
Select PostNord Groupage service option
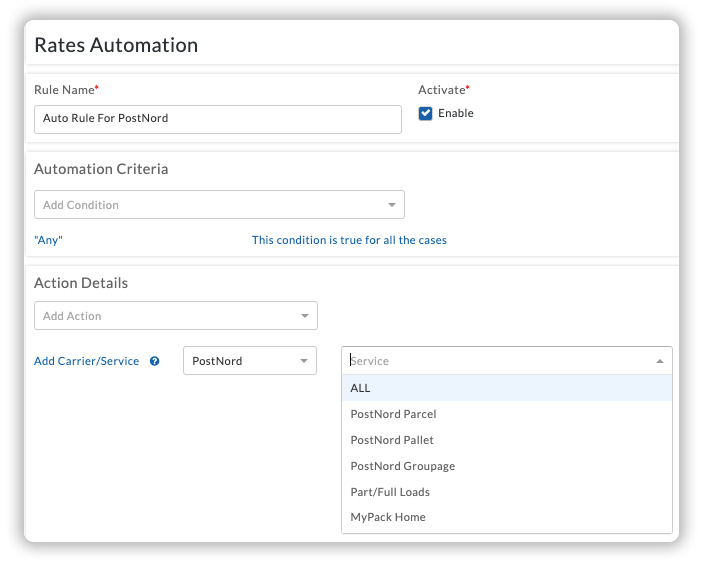(x=507, y=466)
